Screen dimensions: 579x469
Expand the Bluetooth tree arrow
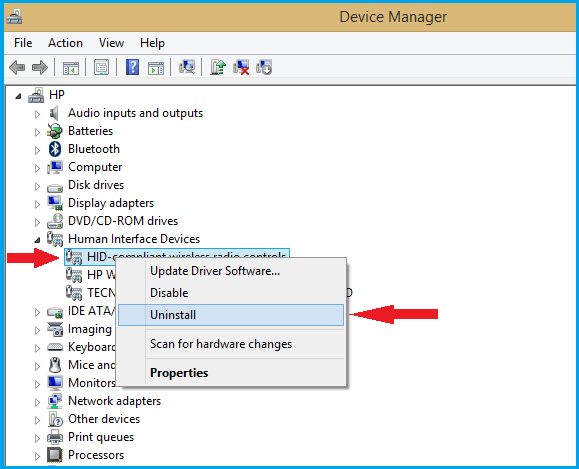coord(37,150)
